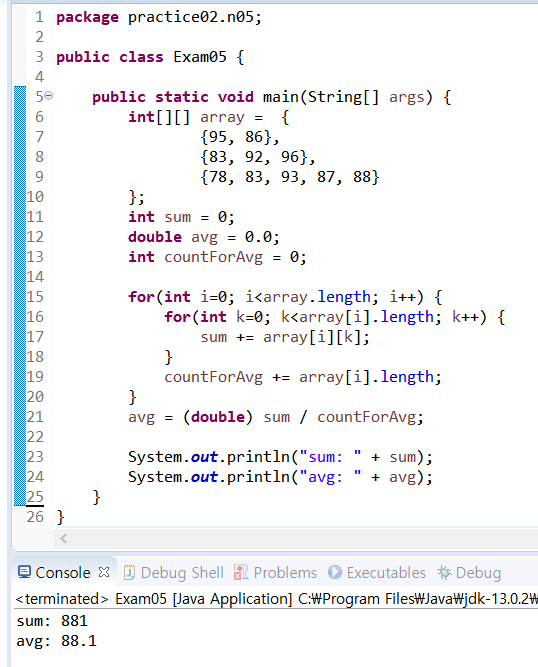This screenshot has width=538, height=667.
Task: Click the row '{95, 86},'
Action: click(239, 137)
